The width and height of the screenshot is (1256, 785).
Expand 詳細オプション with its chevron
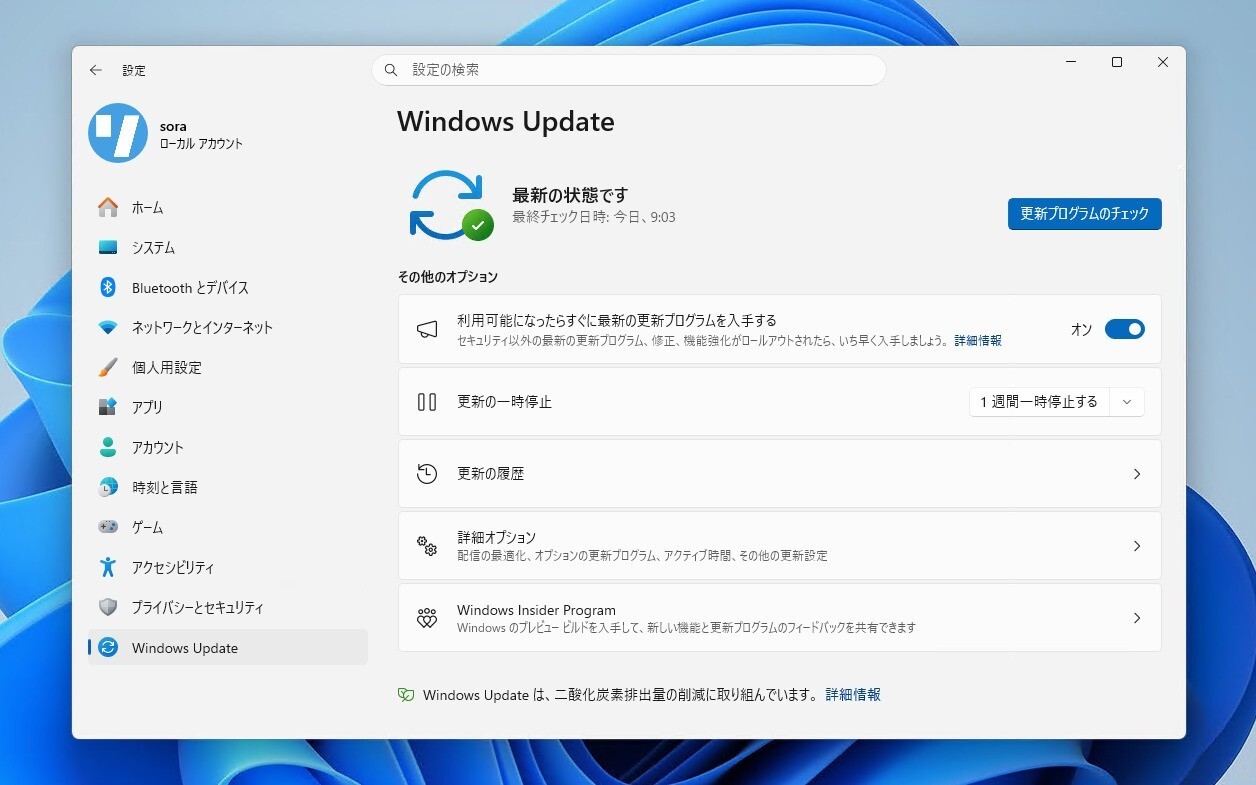[x=1137, y=546]
